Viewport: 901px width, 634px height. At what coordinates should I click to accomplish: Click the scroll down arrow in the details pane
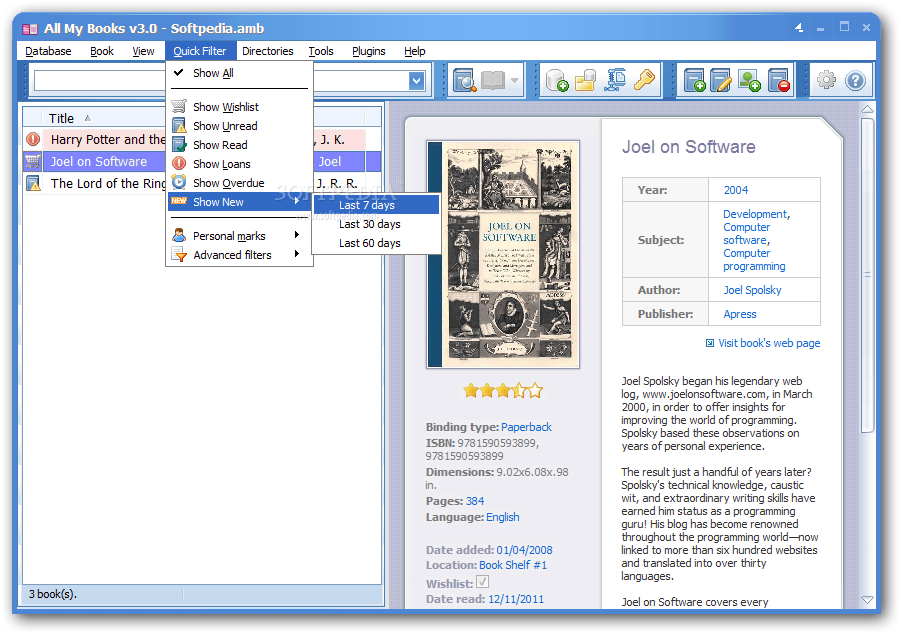868,600
